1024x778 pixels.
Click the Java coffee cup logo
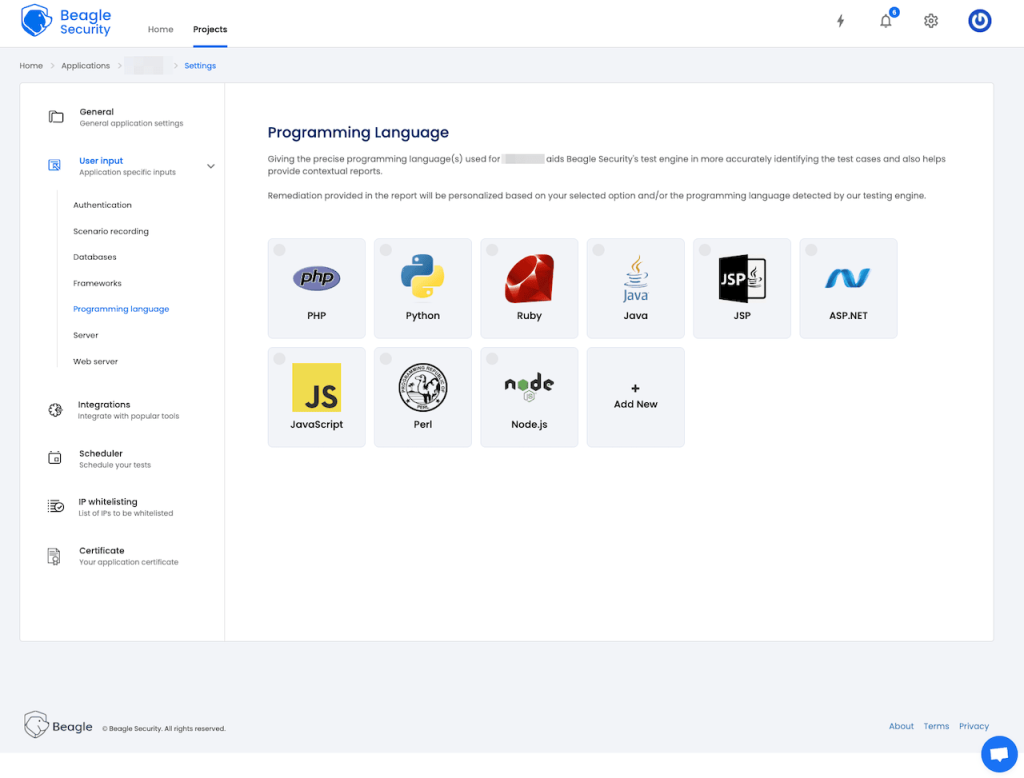click(x=635, y=279)
